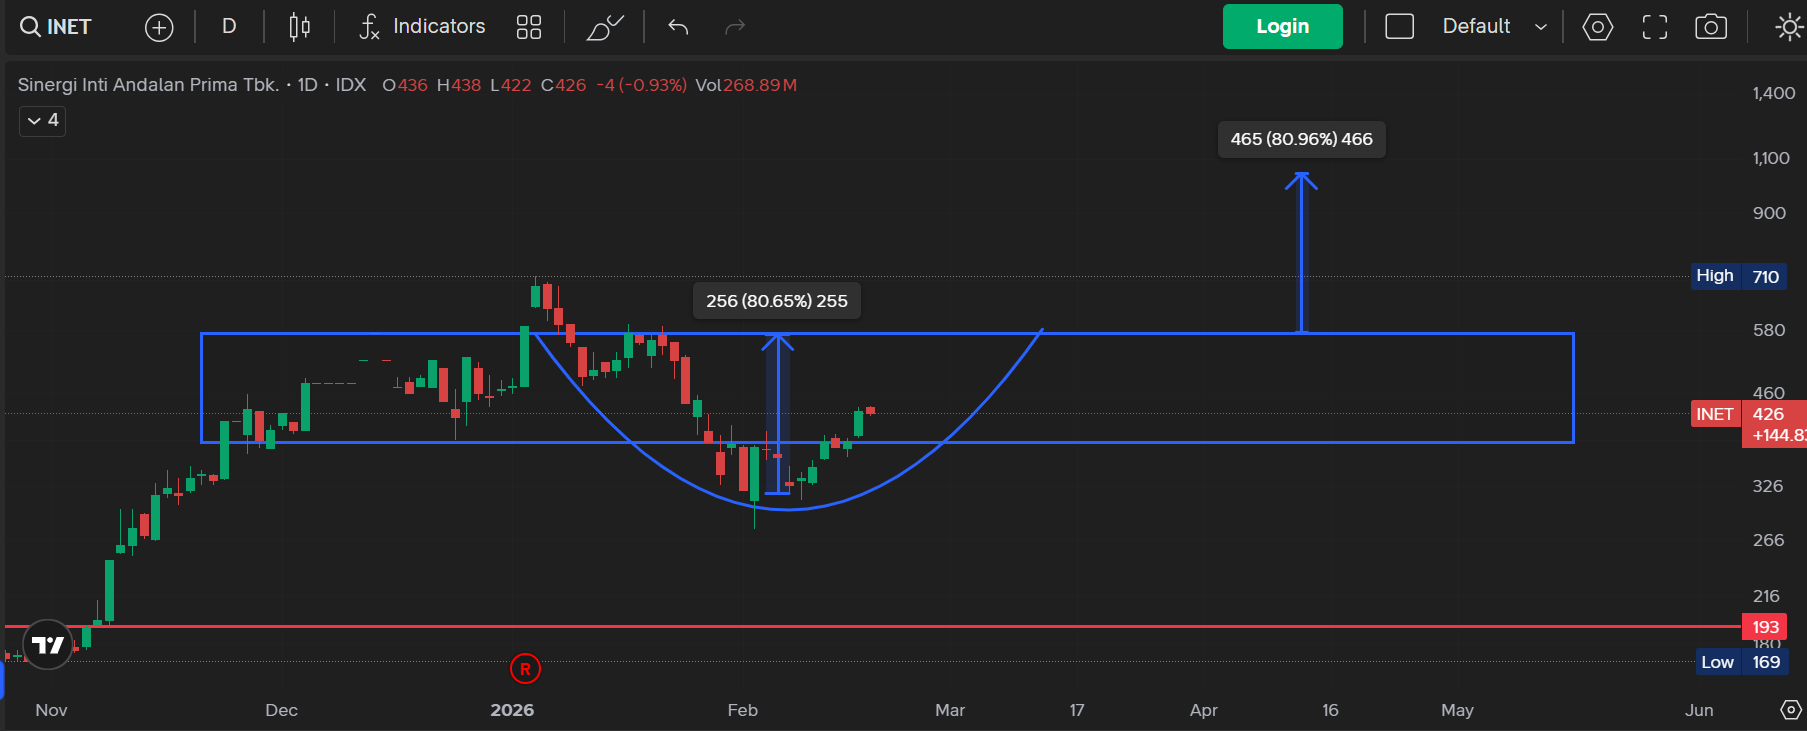Open the time axis settings gear
The image size is (1807, 731).
pyautogui.click(x=1791, y=710)
